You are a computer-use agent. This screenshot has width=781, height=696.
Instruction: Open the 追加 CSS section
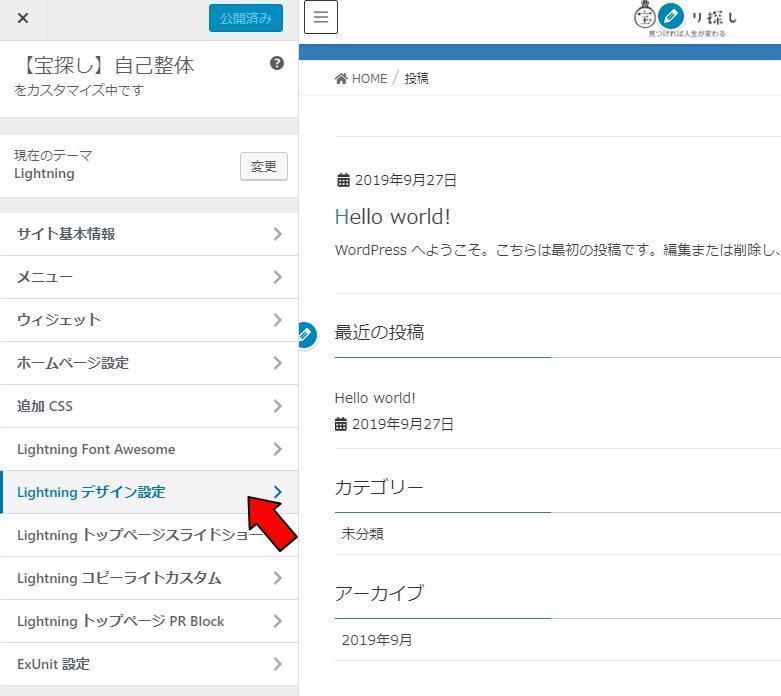tap(149, 406)
